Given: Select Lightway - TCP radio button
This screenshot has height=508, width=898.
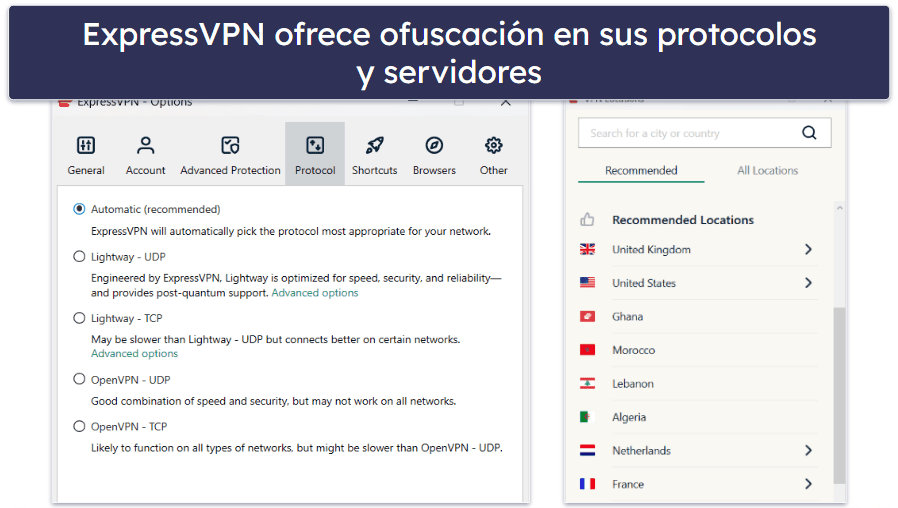Looking at the screenshot, I should [x=79, y=318].
